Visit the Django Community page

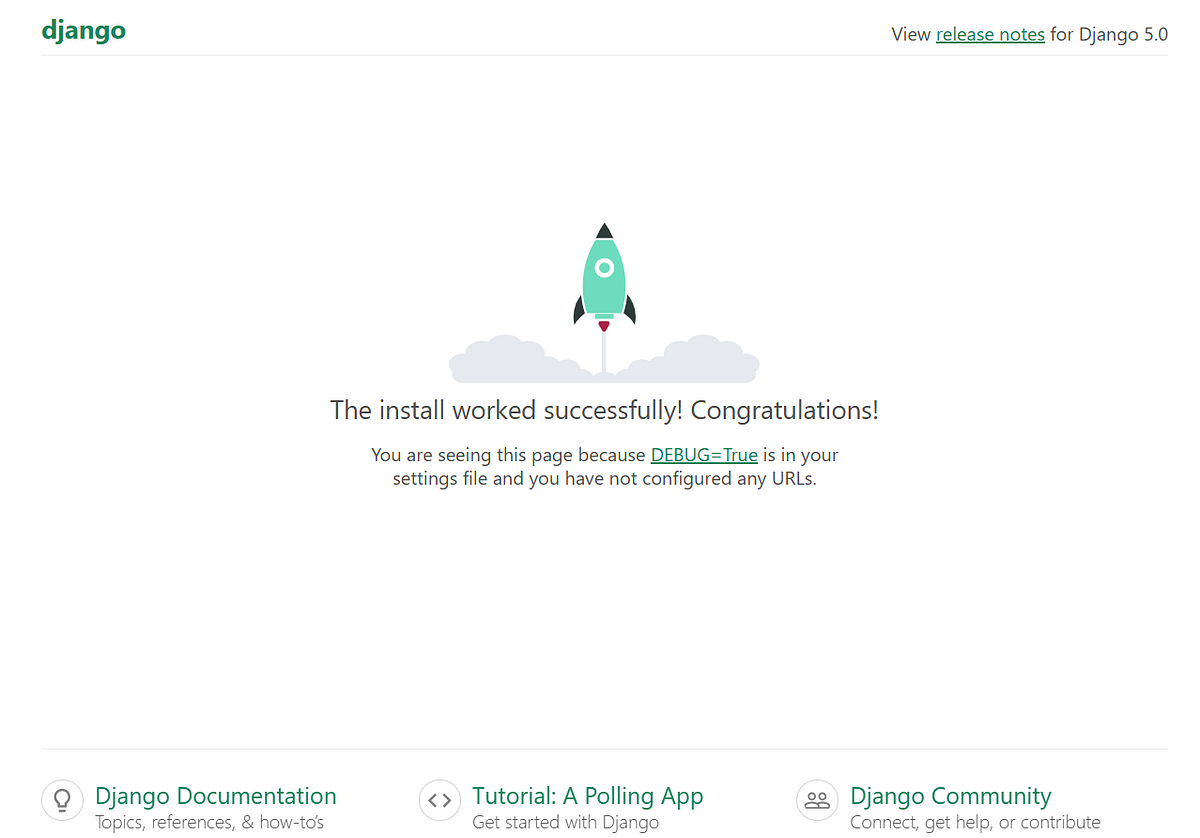point(950,795)
